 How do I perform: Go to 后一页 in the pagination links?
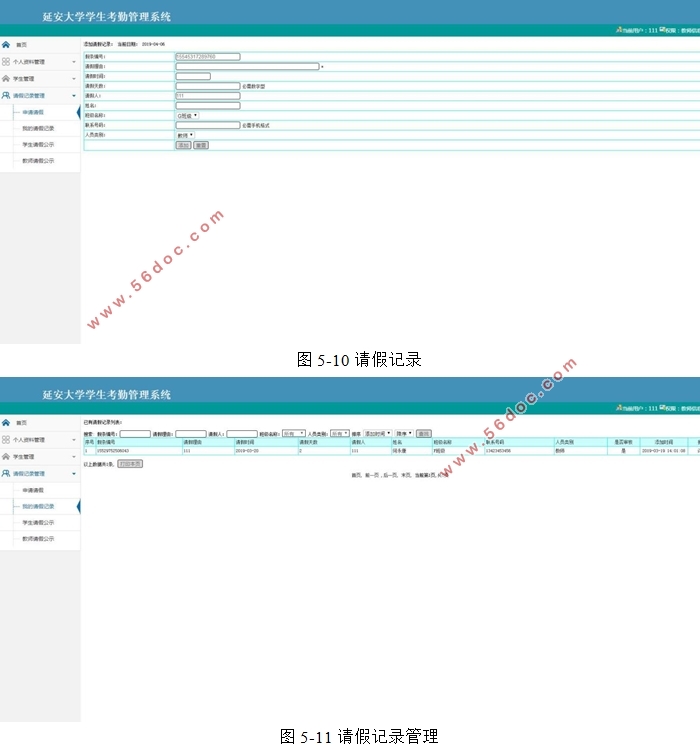(x=390, y=475)
